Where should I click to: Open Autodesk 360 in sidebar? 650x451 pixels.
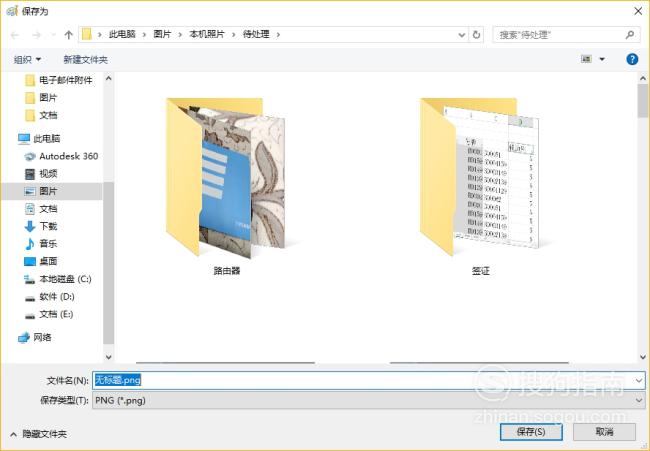[61, 156]
